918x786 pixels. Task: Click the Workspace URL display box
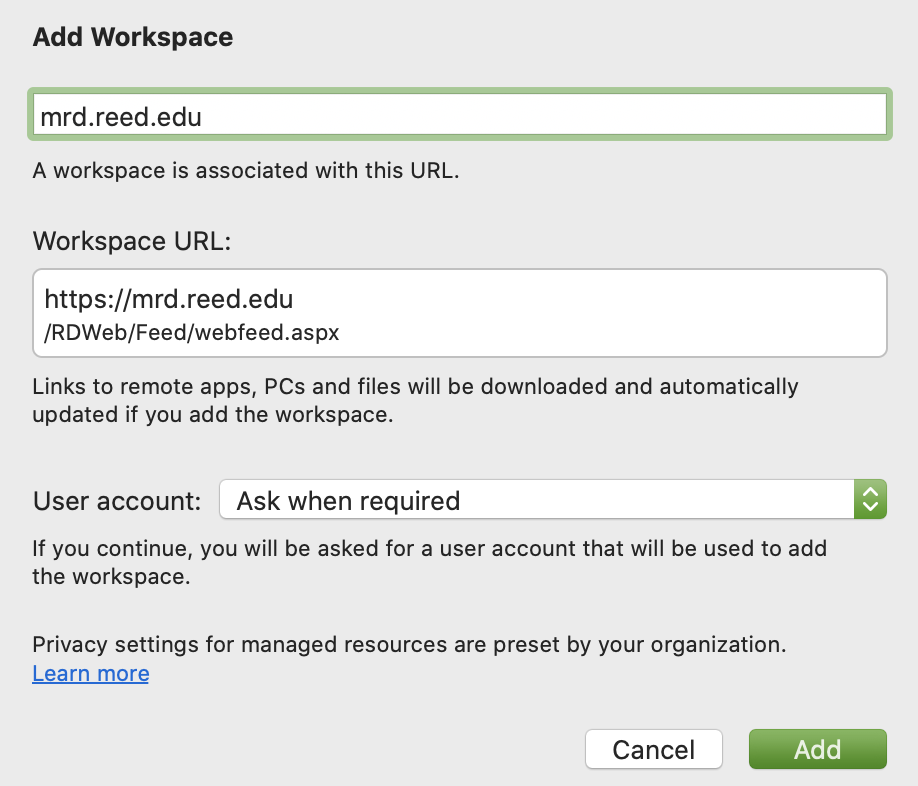click(459, 313)
